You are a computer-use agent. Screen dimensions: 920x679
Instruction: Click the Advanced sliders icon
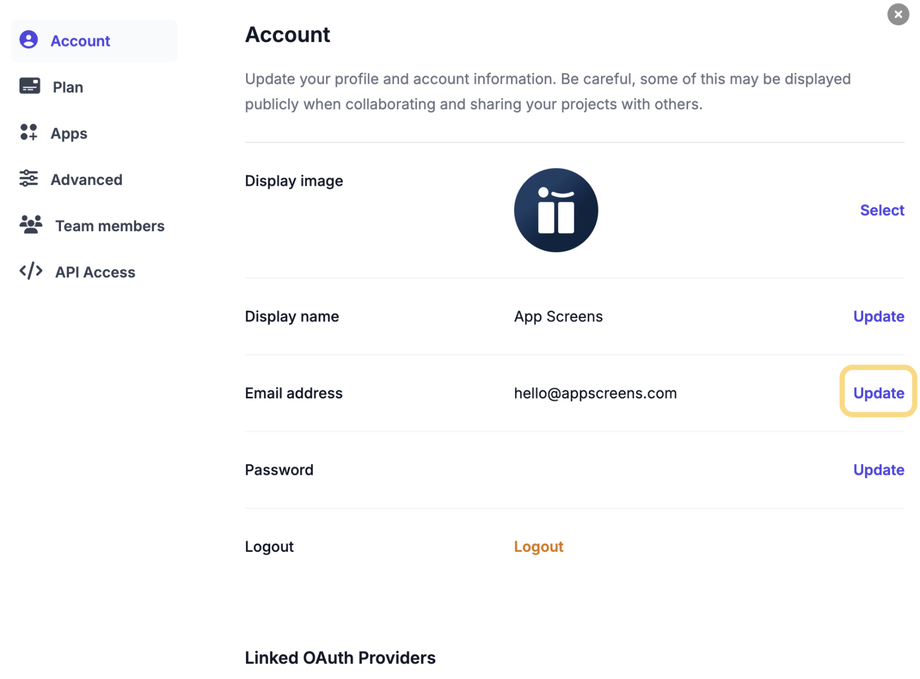point(29,179)
